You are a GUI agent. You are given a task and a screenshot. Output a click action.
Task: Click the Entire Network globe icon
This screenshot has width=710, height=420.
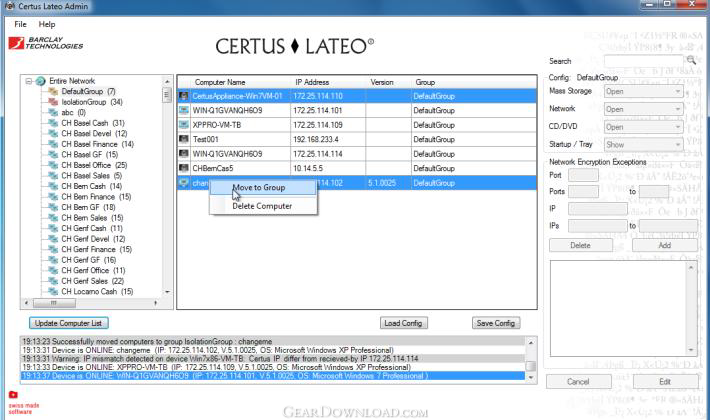click(40, 81)
